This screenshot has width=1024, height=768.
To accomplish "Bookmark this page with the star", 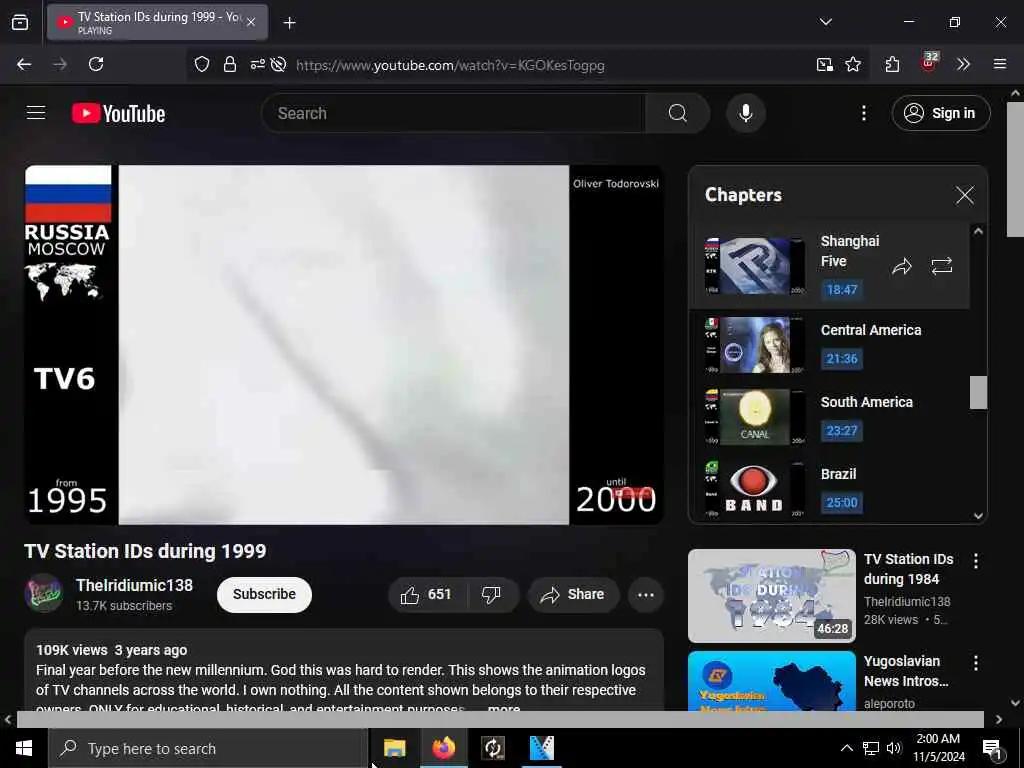I will [x=852, y=64].
